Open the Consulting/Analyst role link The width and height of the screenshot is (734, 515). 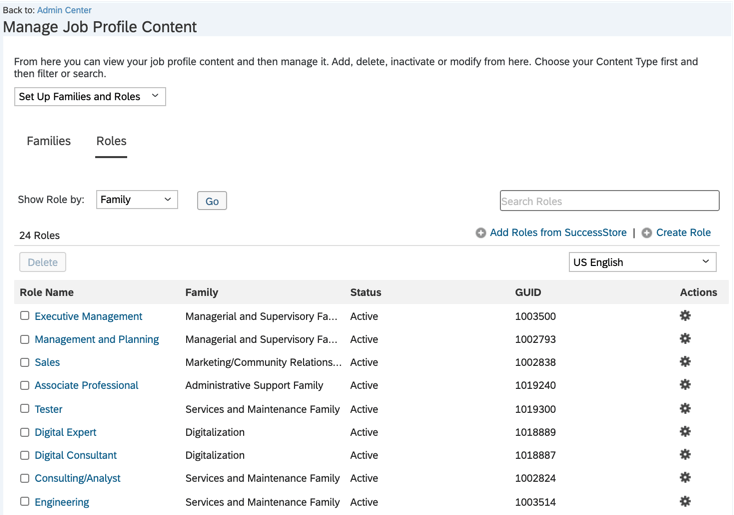pos(77,478)
